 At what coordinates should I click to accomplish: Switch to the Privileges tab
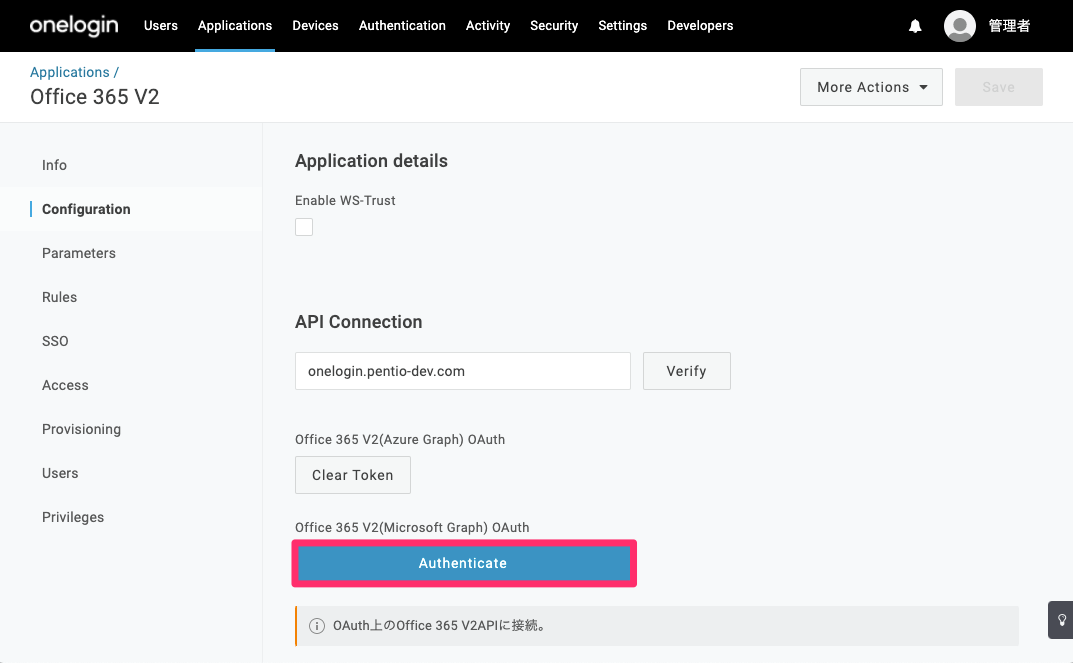pos(73,517)
